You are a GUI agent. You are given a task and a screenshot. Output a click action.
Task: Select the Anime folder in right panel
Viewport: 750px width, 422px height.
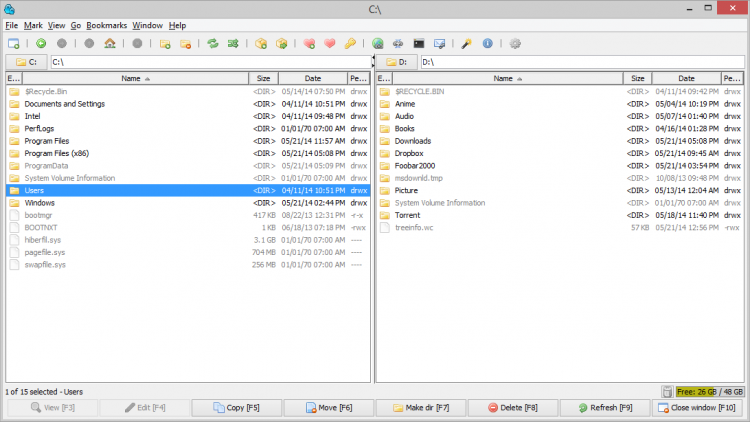click(x=560, y=104)
